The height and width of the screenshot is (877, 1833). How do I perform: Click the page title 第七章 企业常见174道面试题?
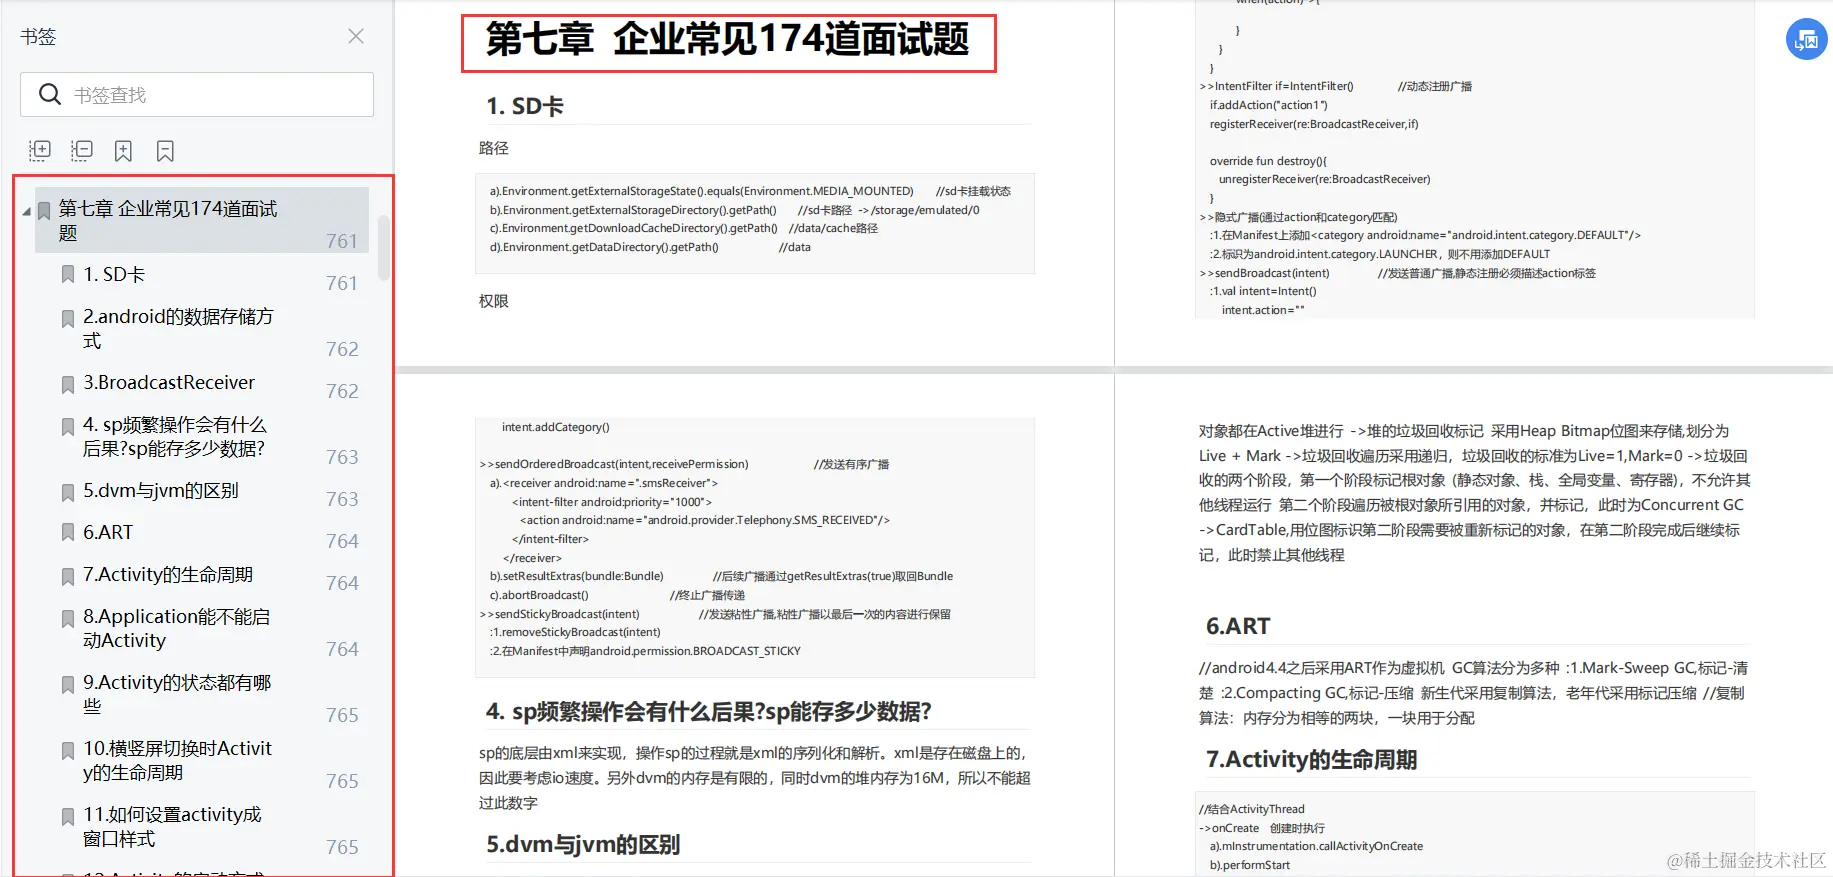tap(728, 40)
